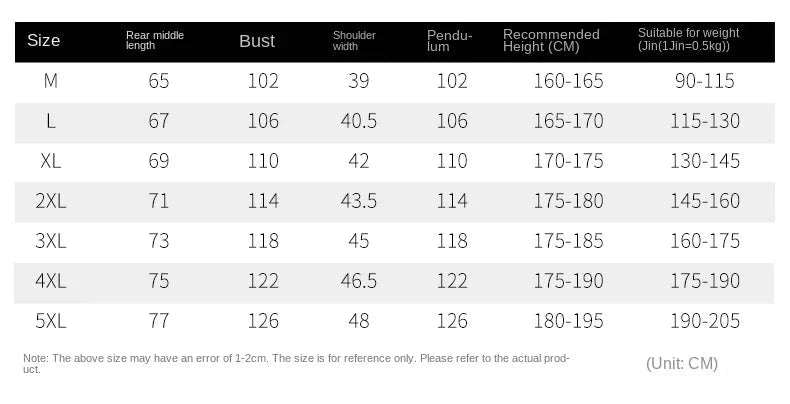Click the 3XL recommended height 175-185

tap(567, 241)
